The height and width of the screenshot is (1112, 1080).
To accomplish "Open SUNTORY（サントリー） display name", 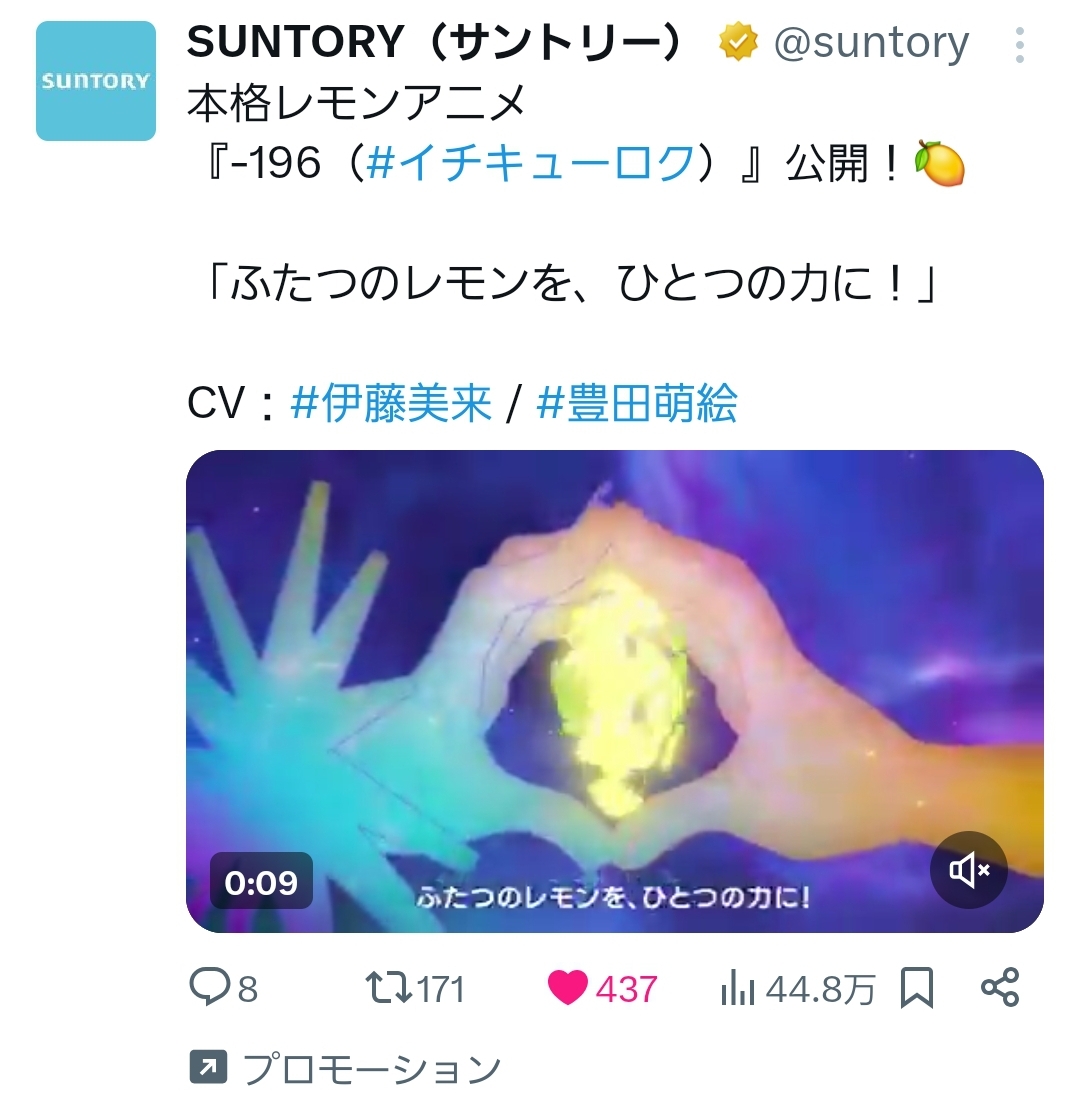I will [435, 42].
